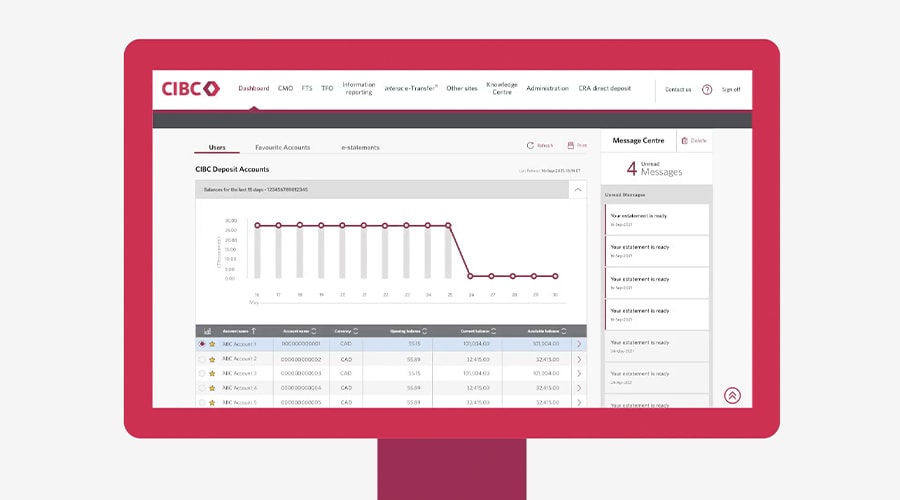Sort by Account name using the up arrow
900x500 pixels.
click(x=254, y=331)
